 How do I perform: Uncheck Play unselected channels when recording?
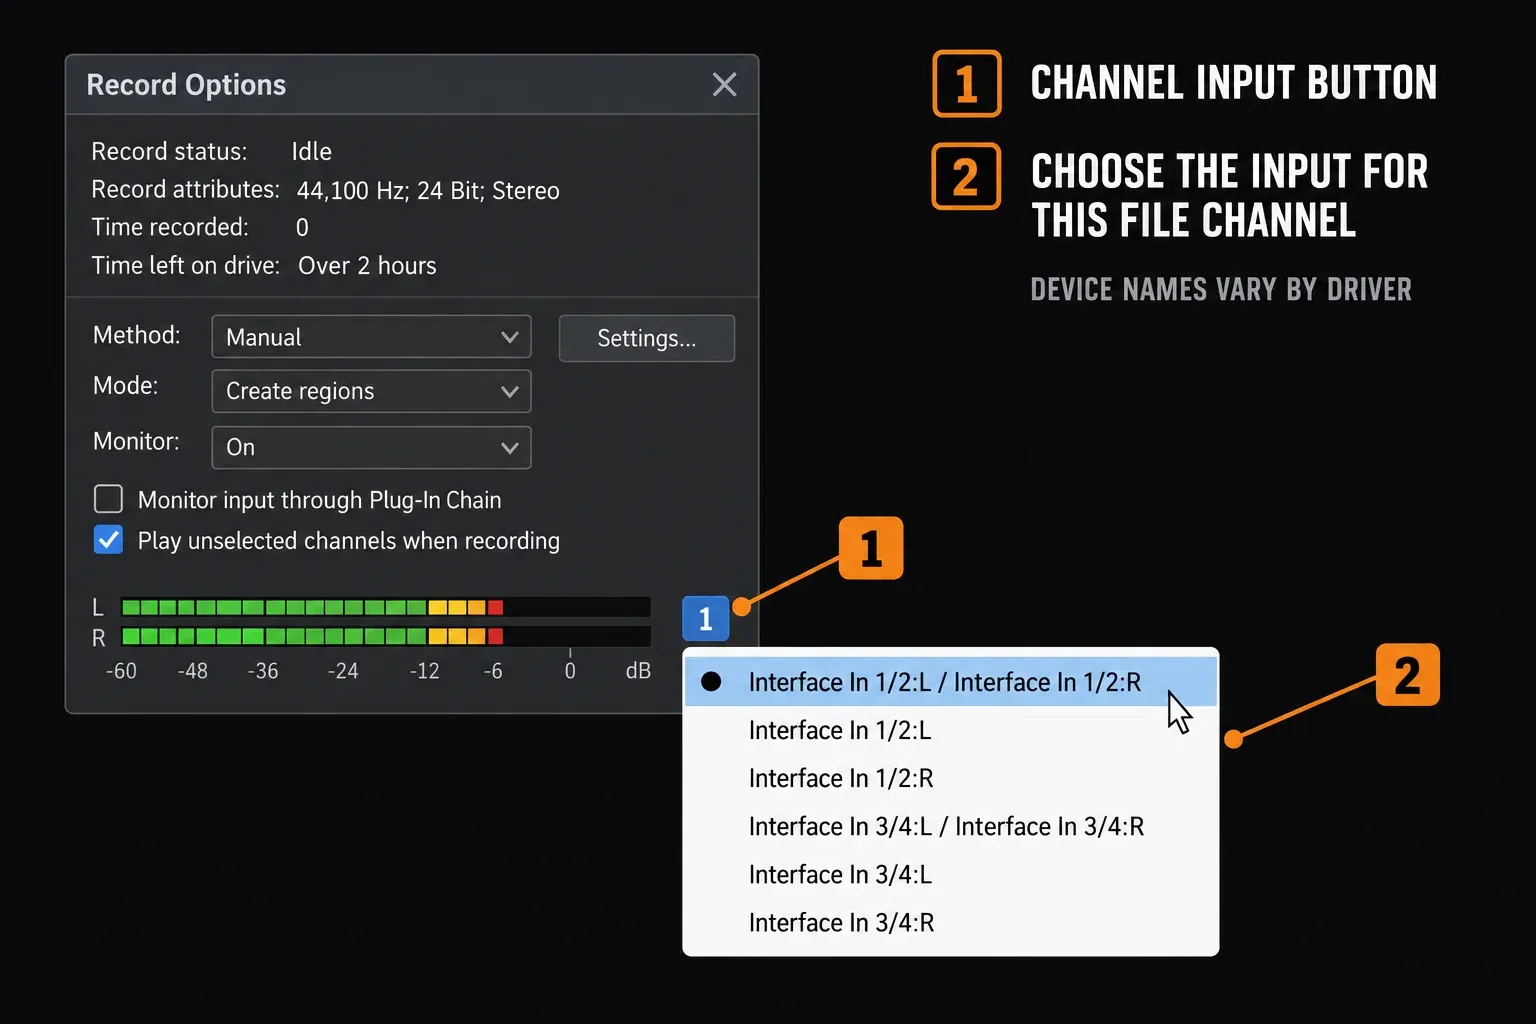tap(108, 540)
